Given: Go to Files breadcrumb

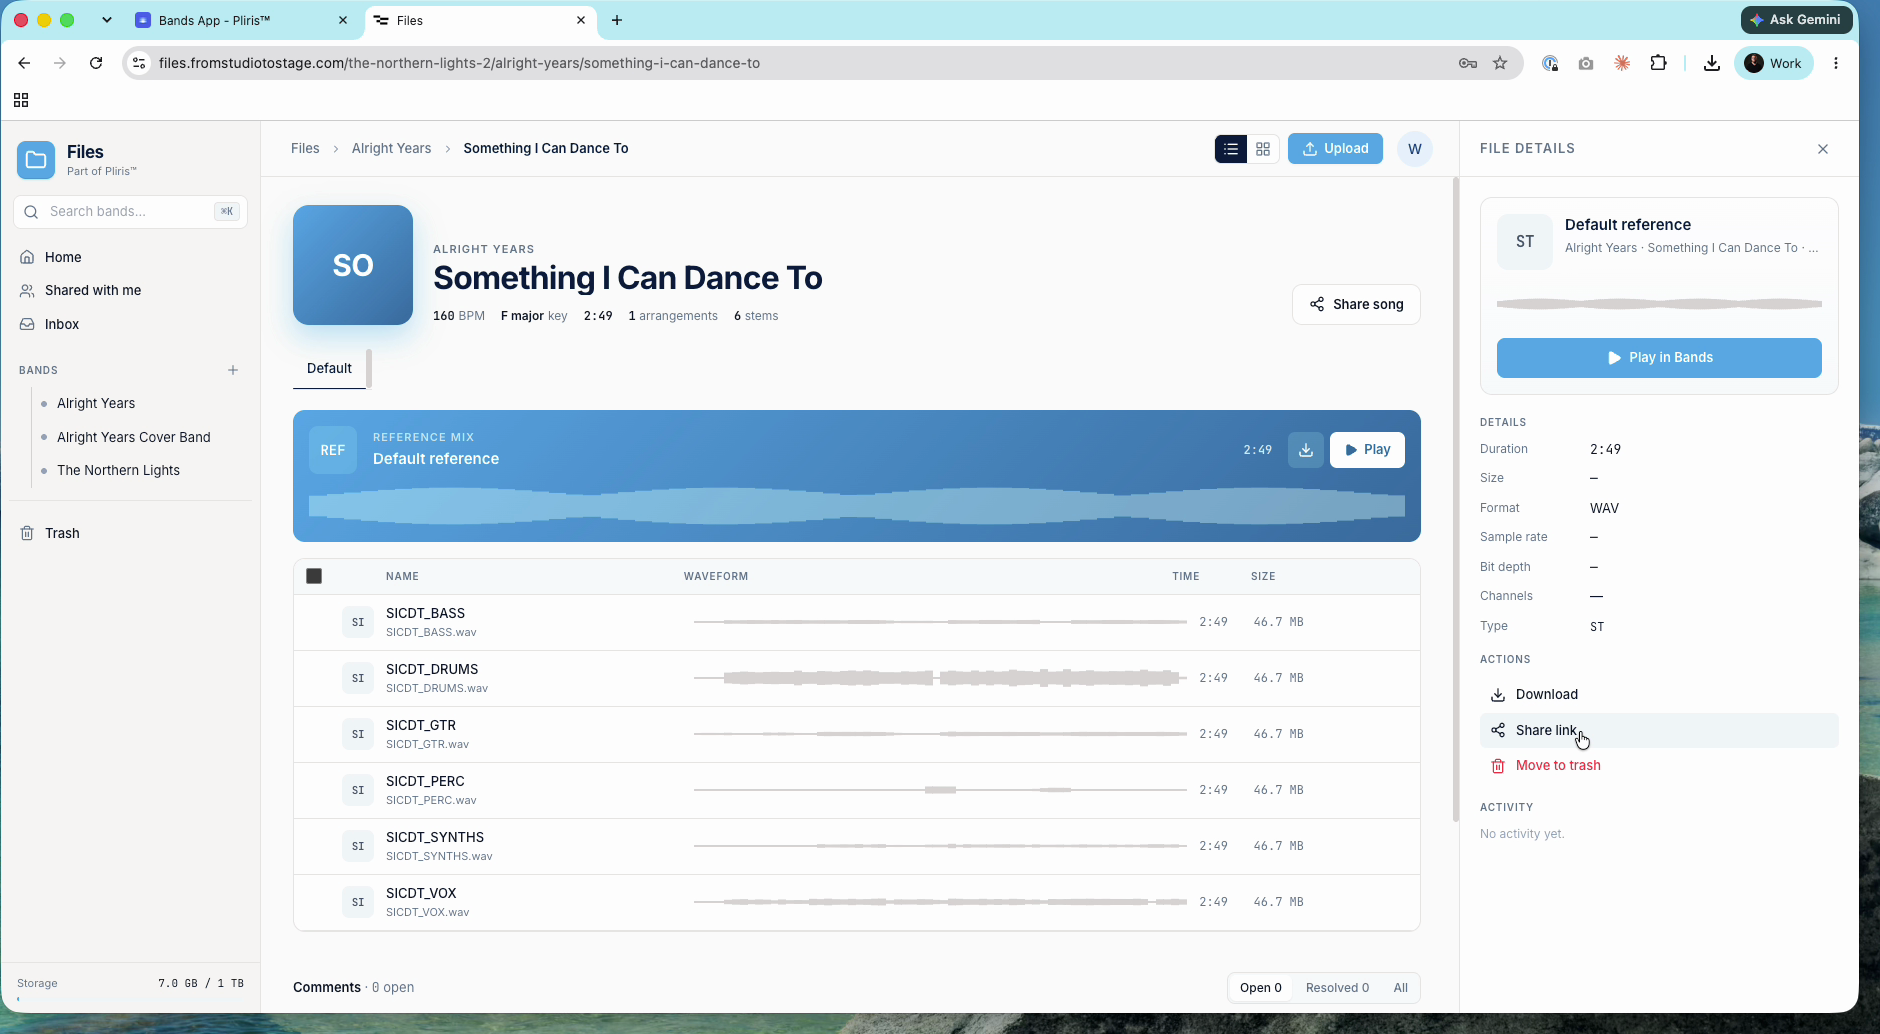Looking at the screenshot, I should coord(305,148).
